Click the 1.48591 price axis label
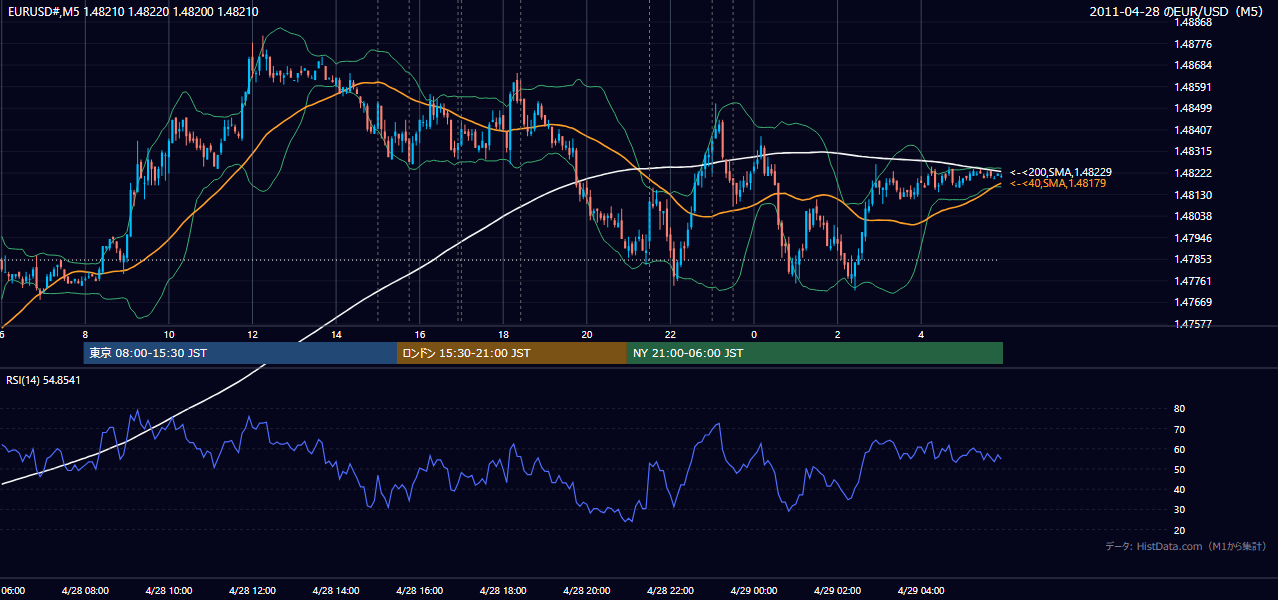 tap(1193, 87)
